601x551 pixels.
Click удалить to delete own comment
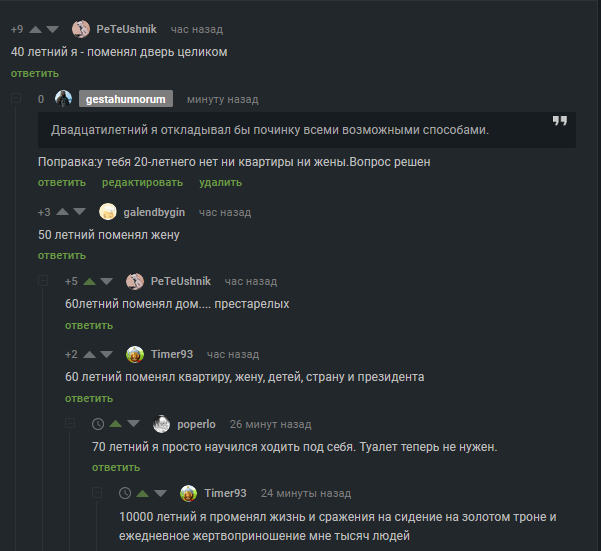click(x=220, y=182)
